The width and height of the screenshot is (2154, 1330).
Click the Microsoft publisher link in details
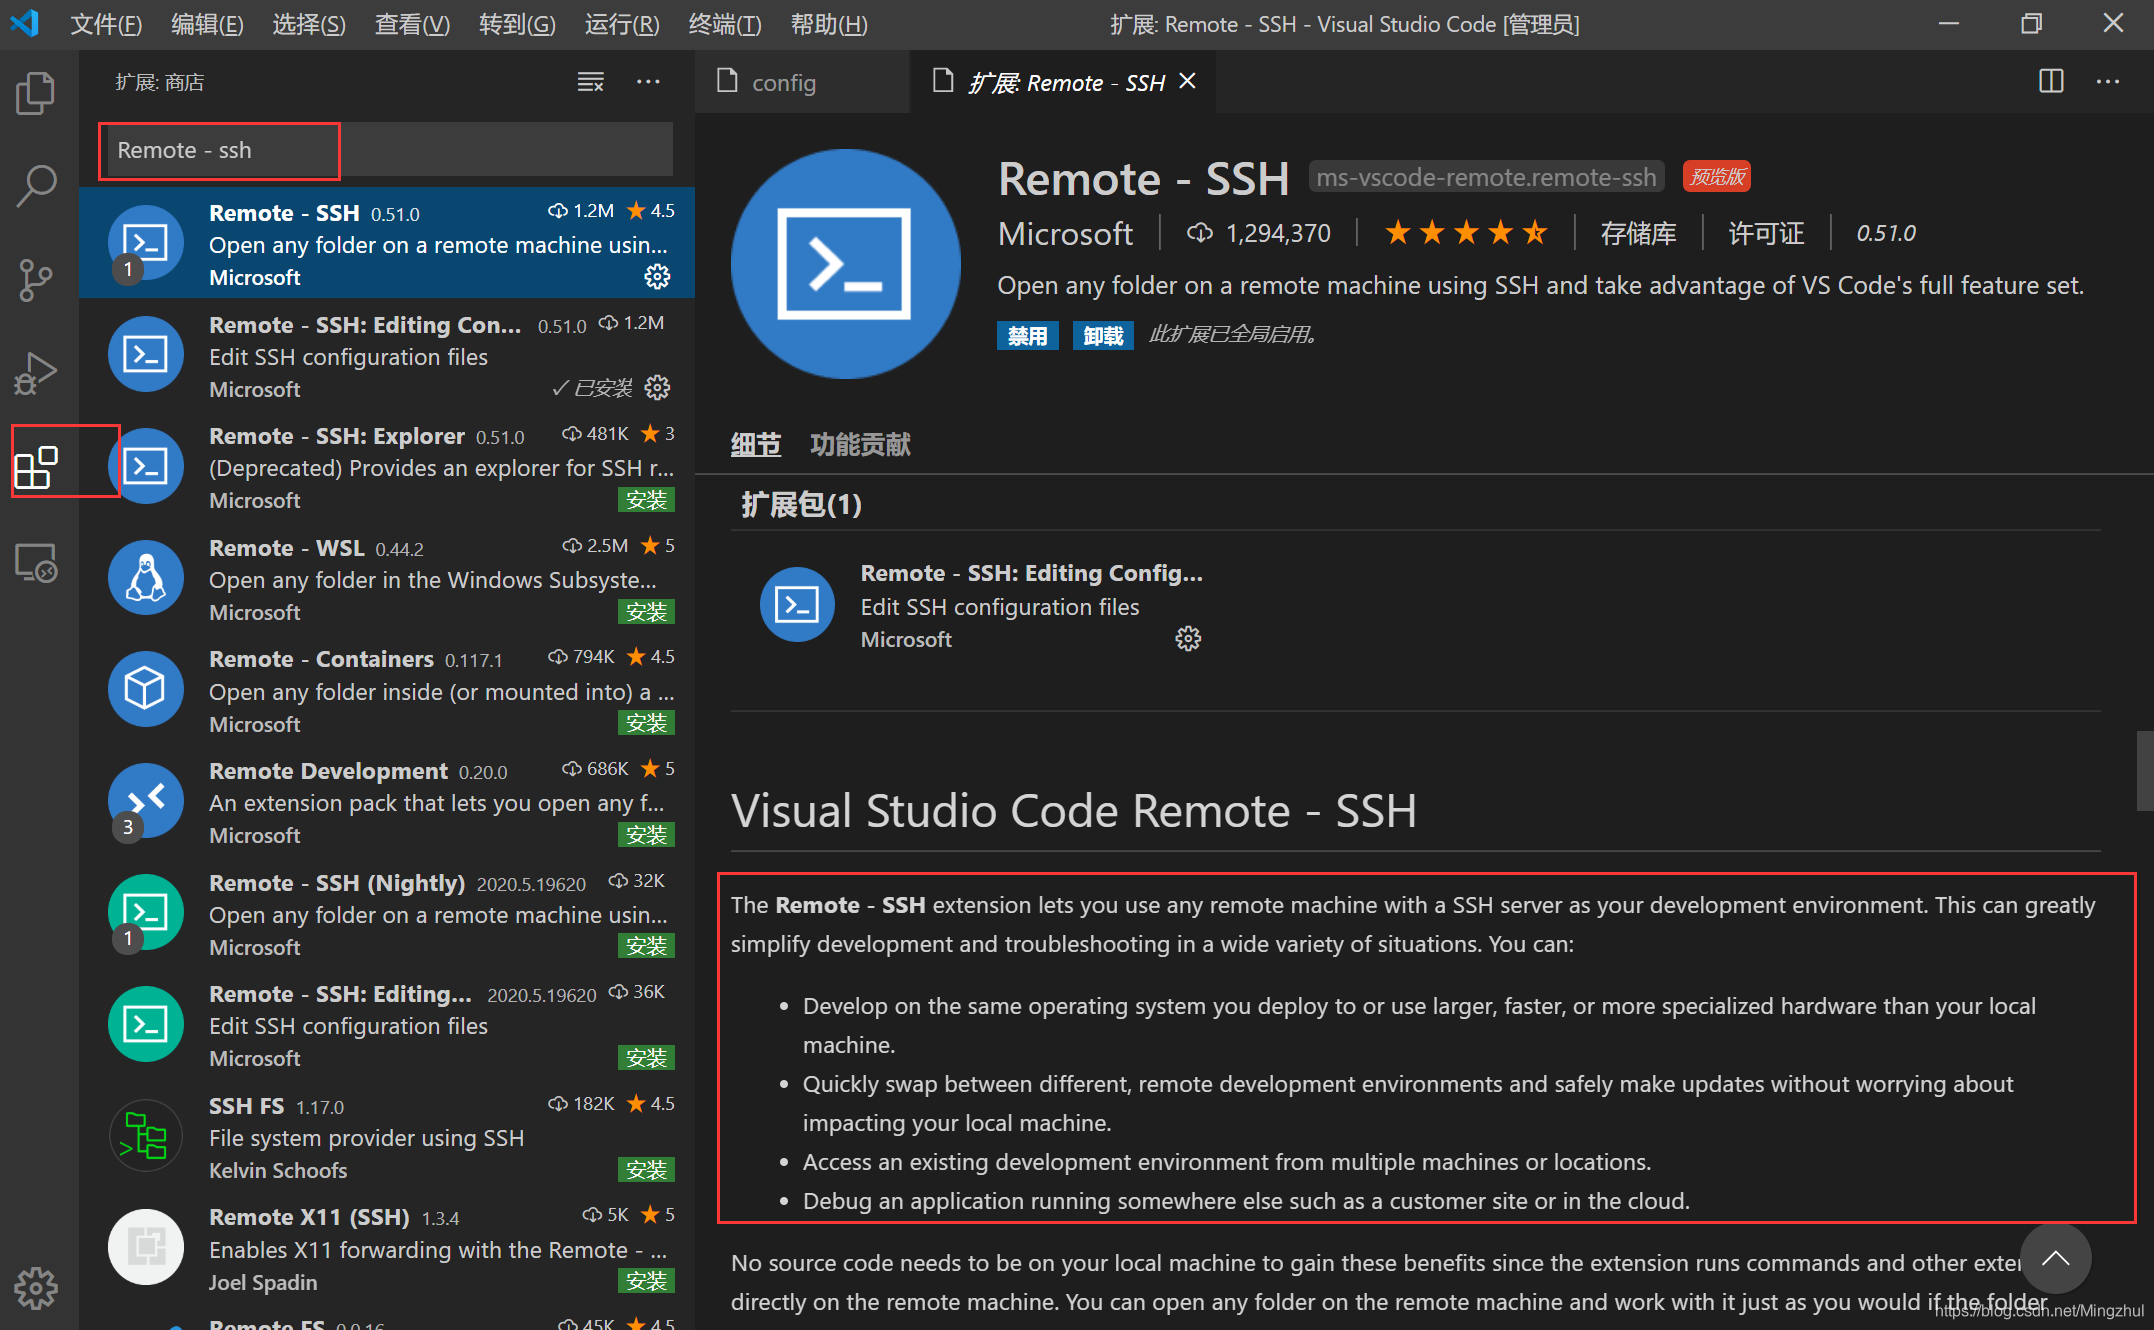pos(1065,233)
